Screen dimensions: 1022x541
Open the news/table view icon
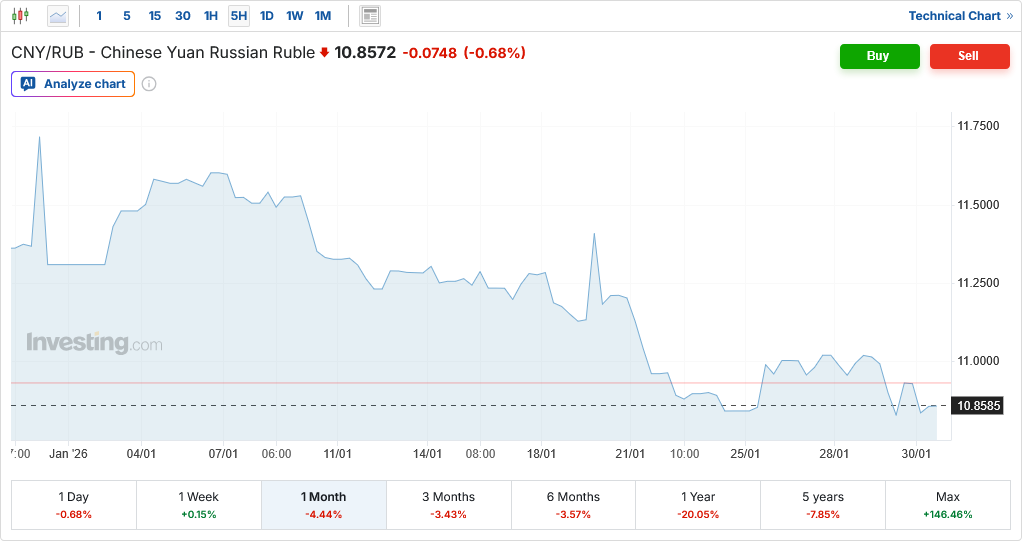click(370, 16)
